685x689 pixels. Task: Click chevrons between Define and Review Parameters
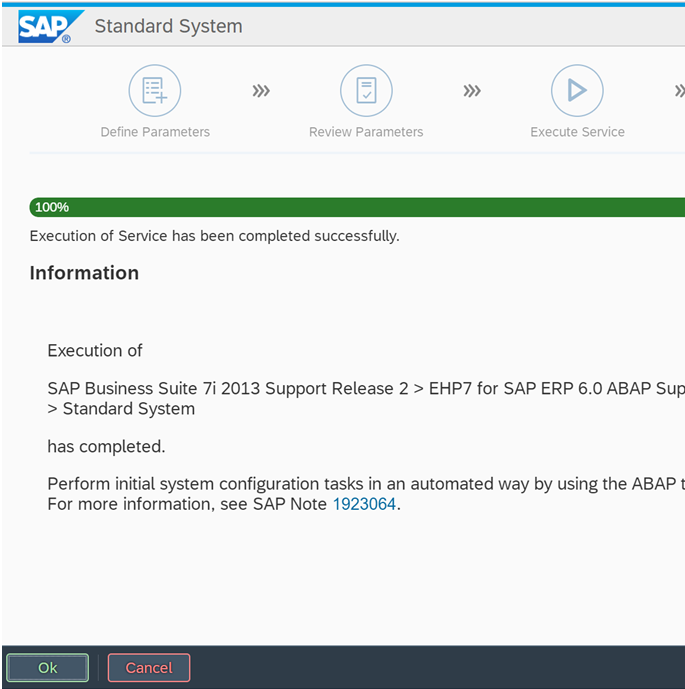(x=261, y=91)
